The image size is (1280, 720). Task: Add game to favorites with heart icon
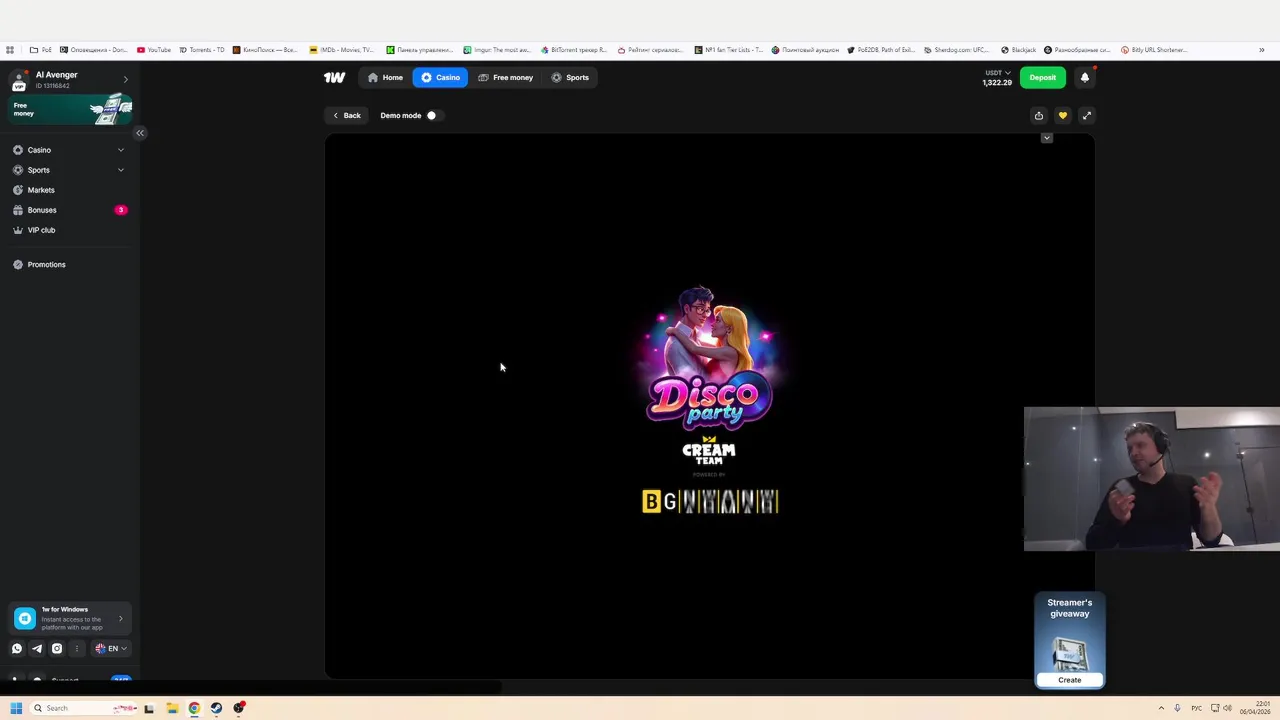(1063, 115)
